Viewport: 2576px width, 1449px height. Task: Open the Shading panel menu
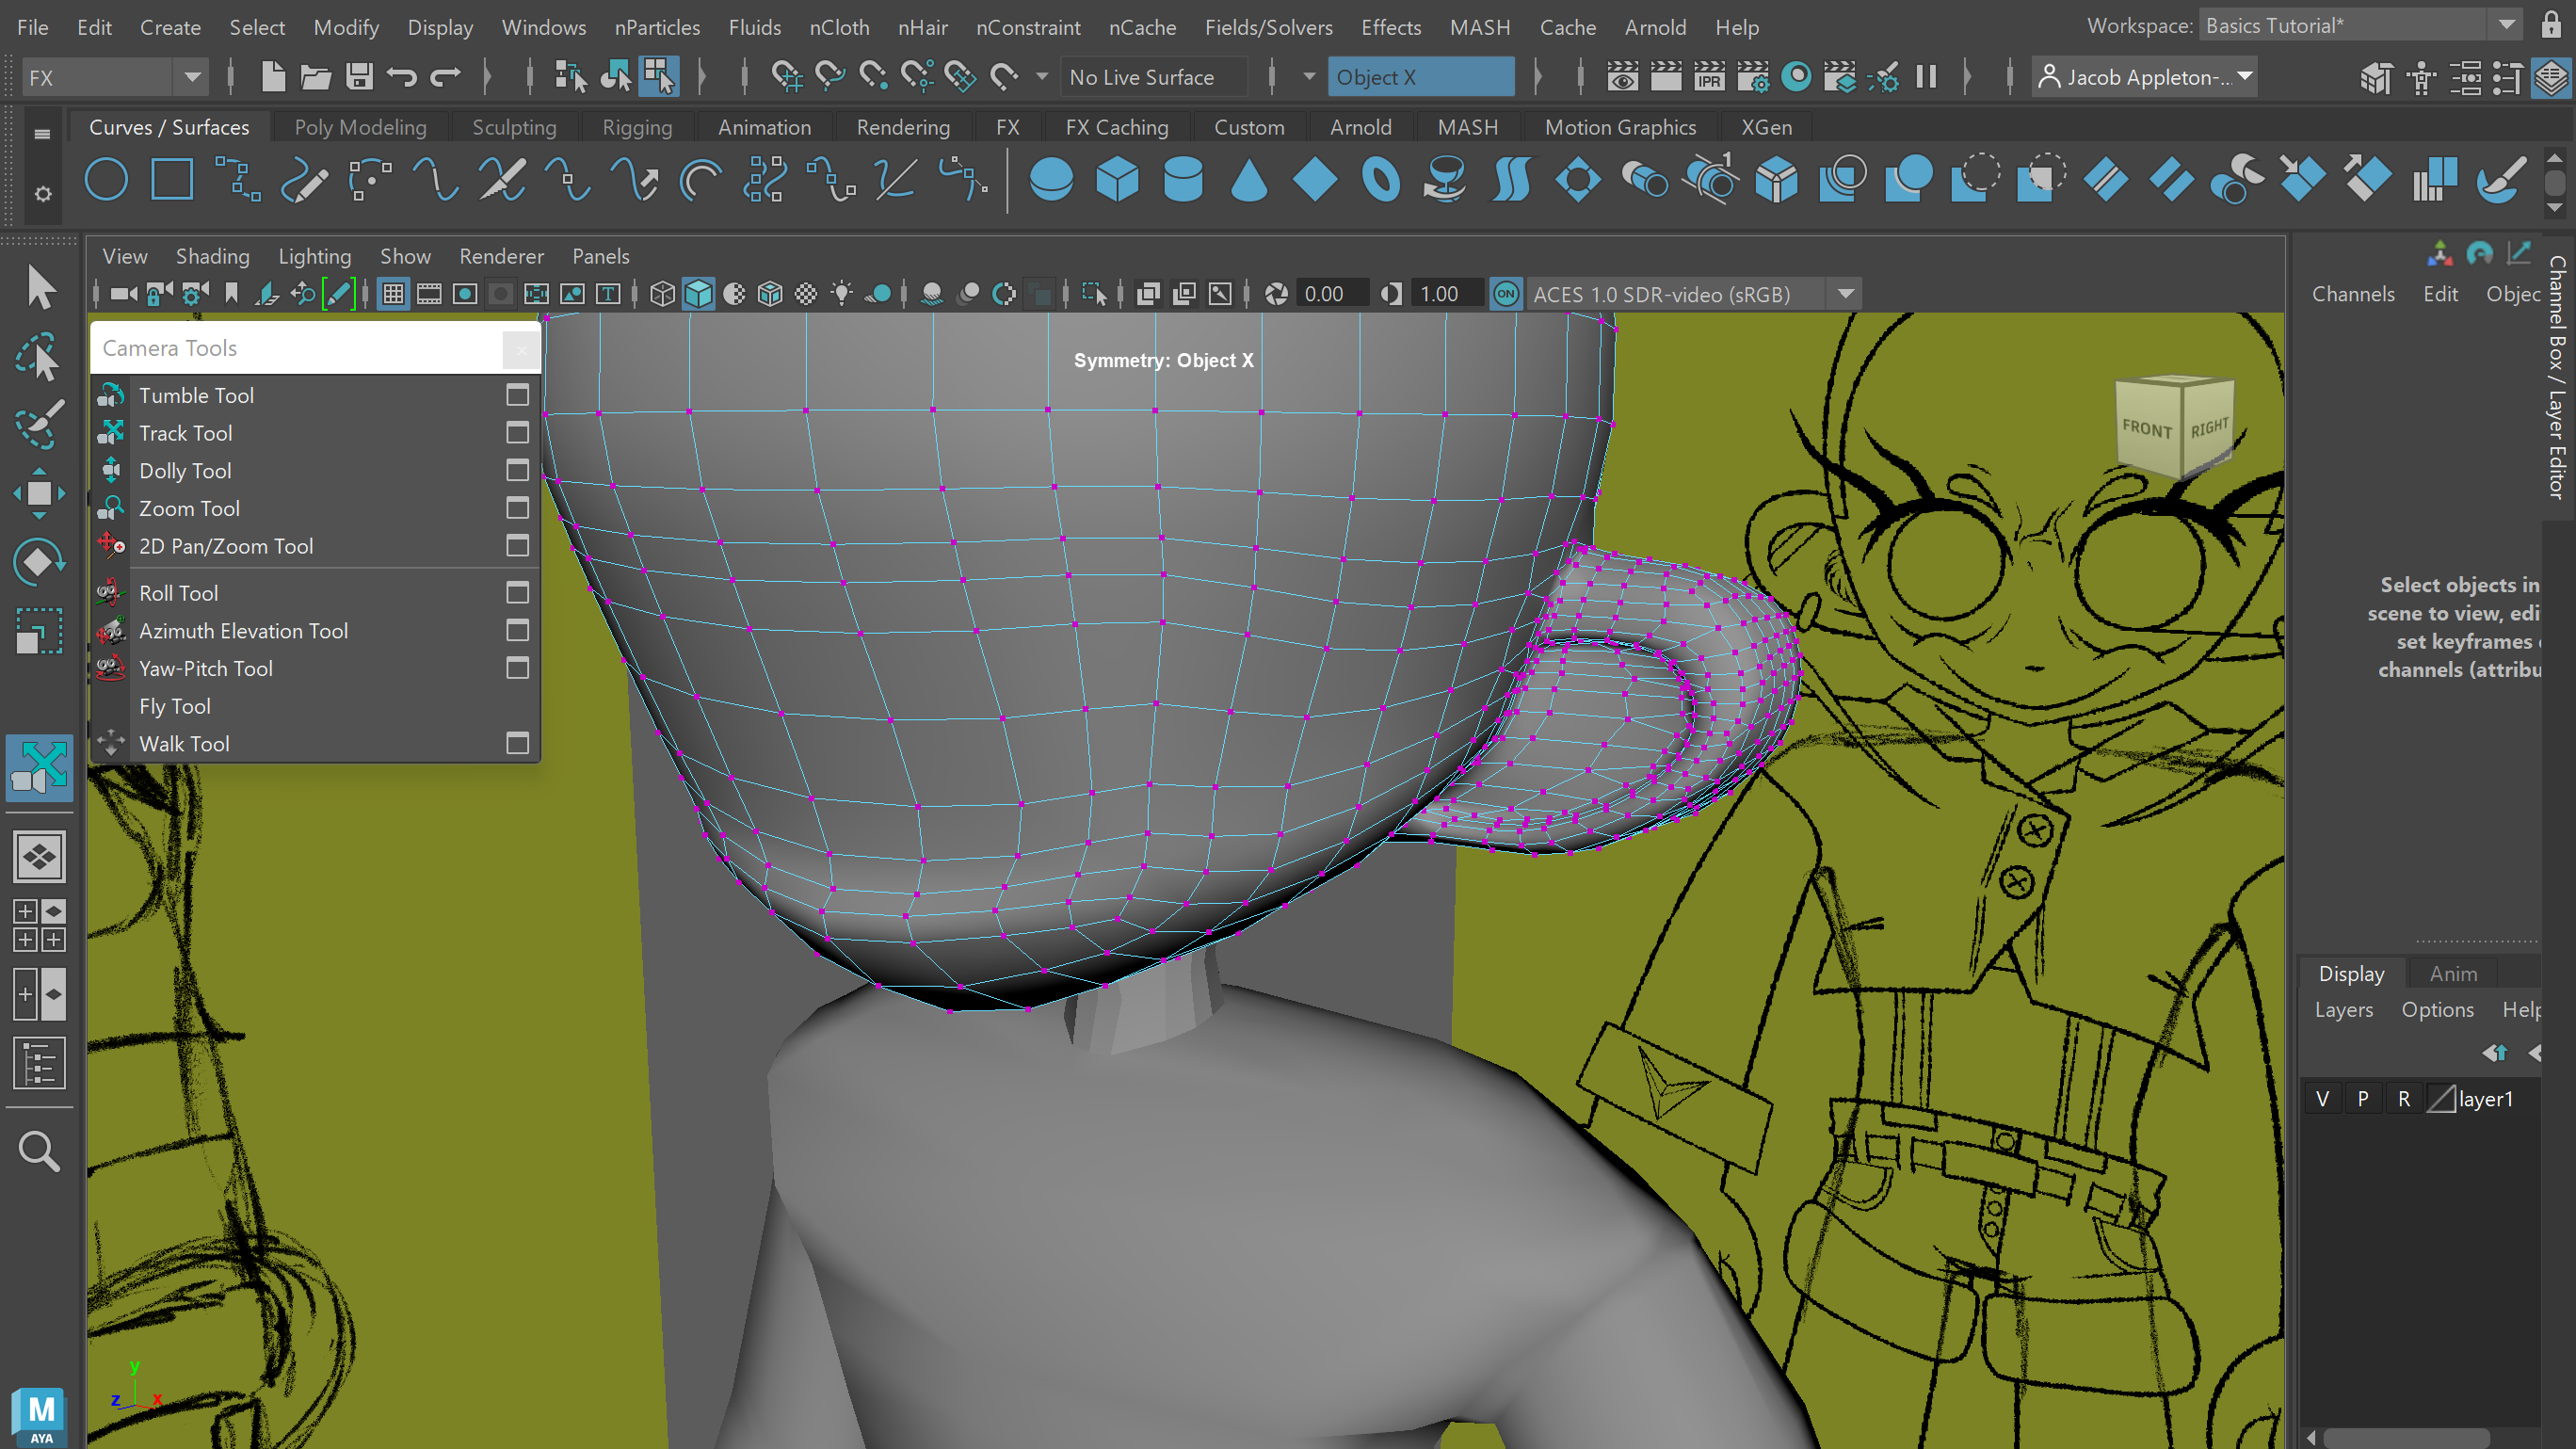(212, 256)
